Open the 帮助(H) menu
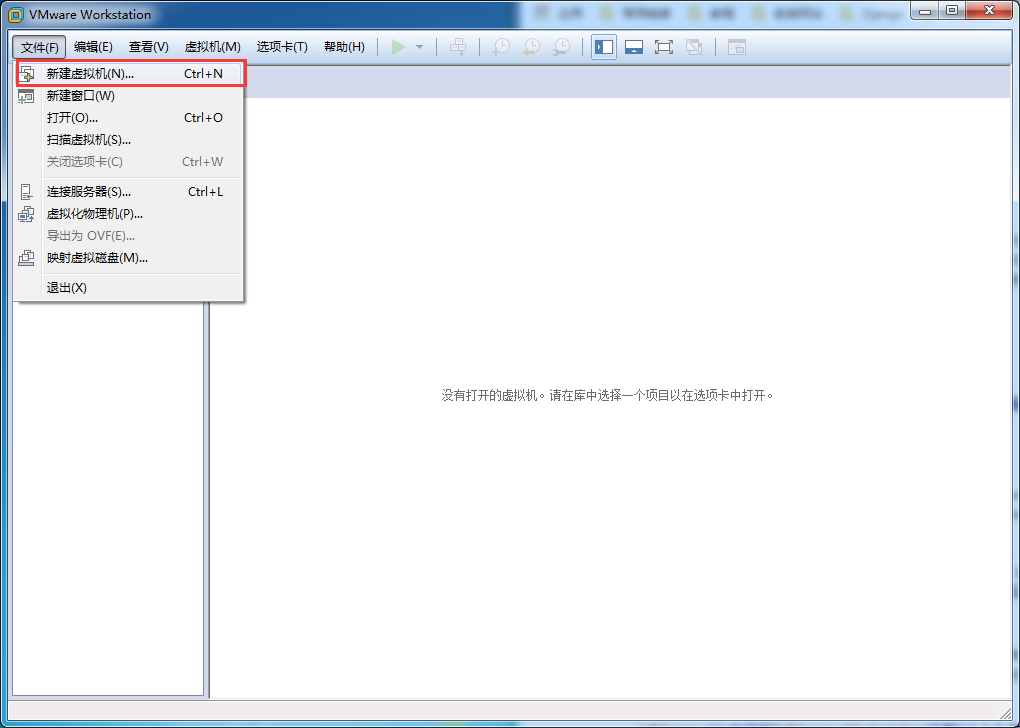 tap(344, 47)
